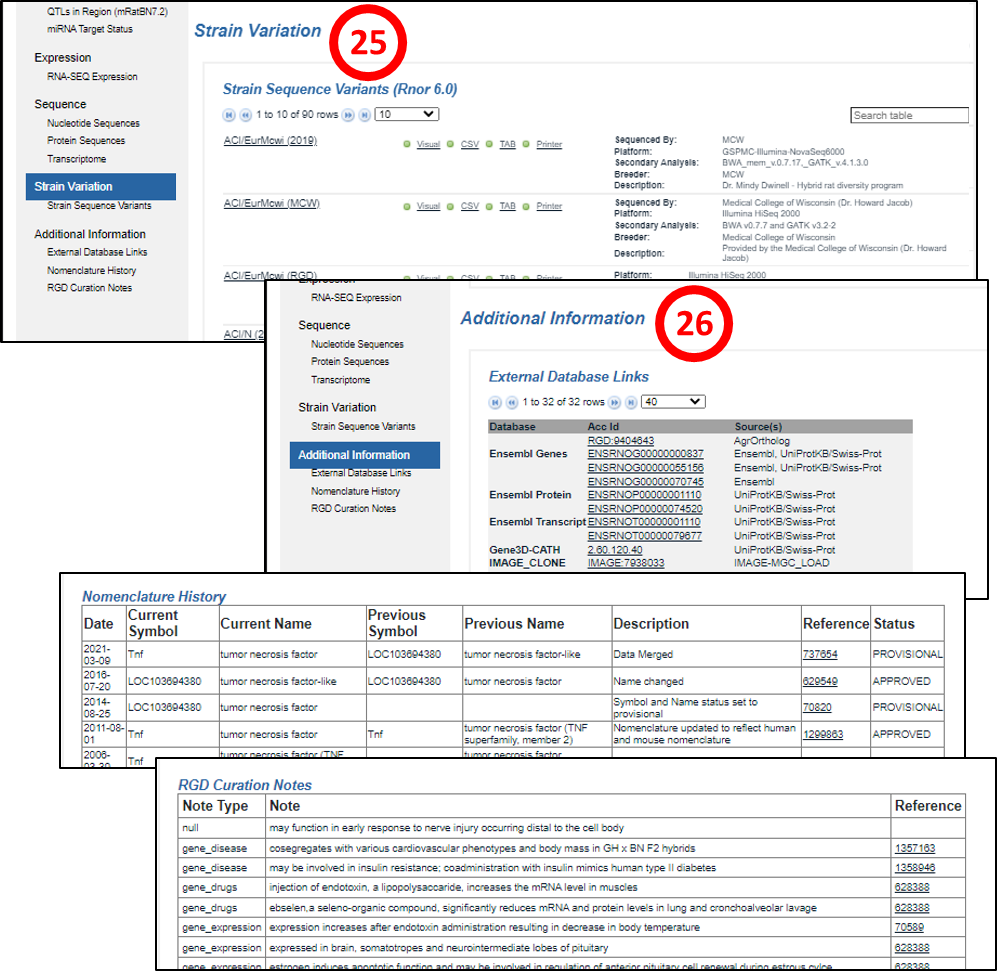Jump to last page of External Database Links
The height and width of the screenshot is (971, 997).
[x=631, y=402]
